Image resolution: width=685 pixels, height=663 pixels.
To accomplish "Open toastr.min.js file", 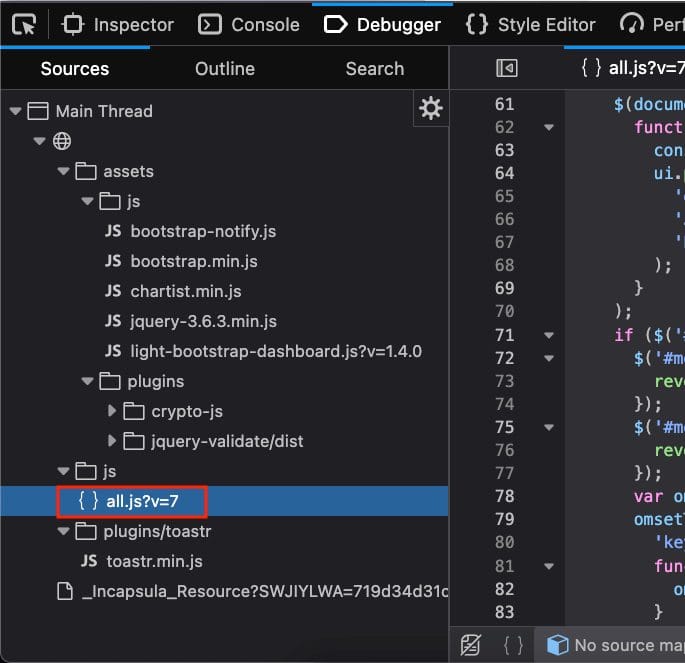I will point(154,561).
